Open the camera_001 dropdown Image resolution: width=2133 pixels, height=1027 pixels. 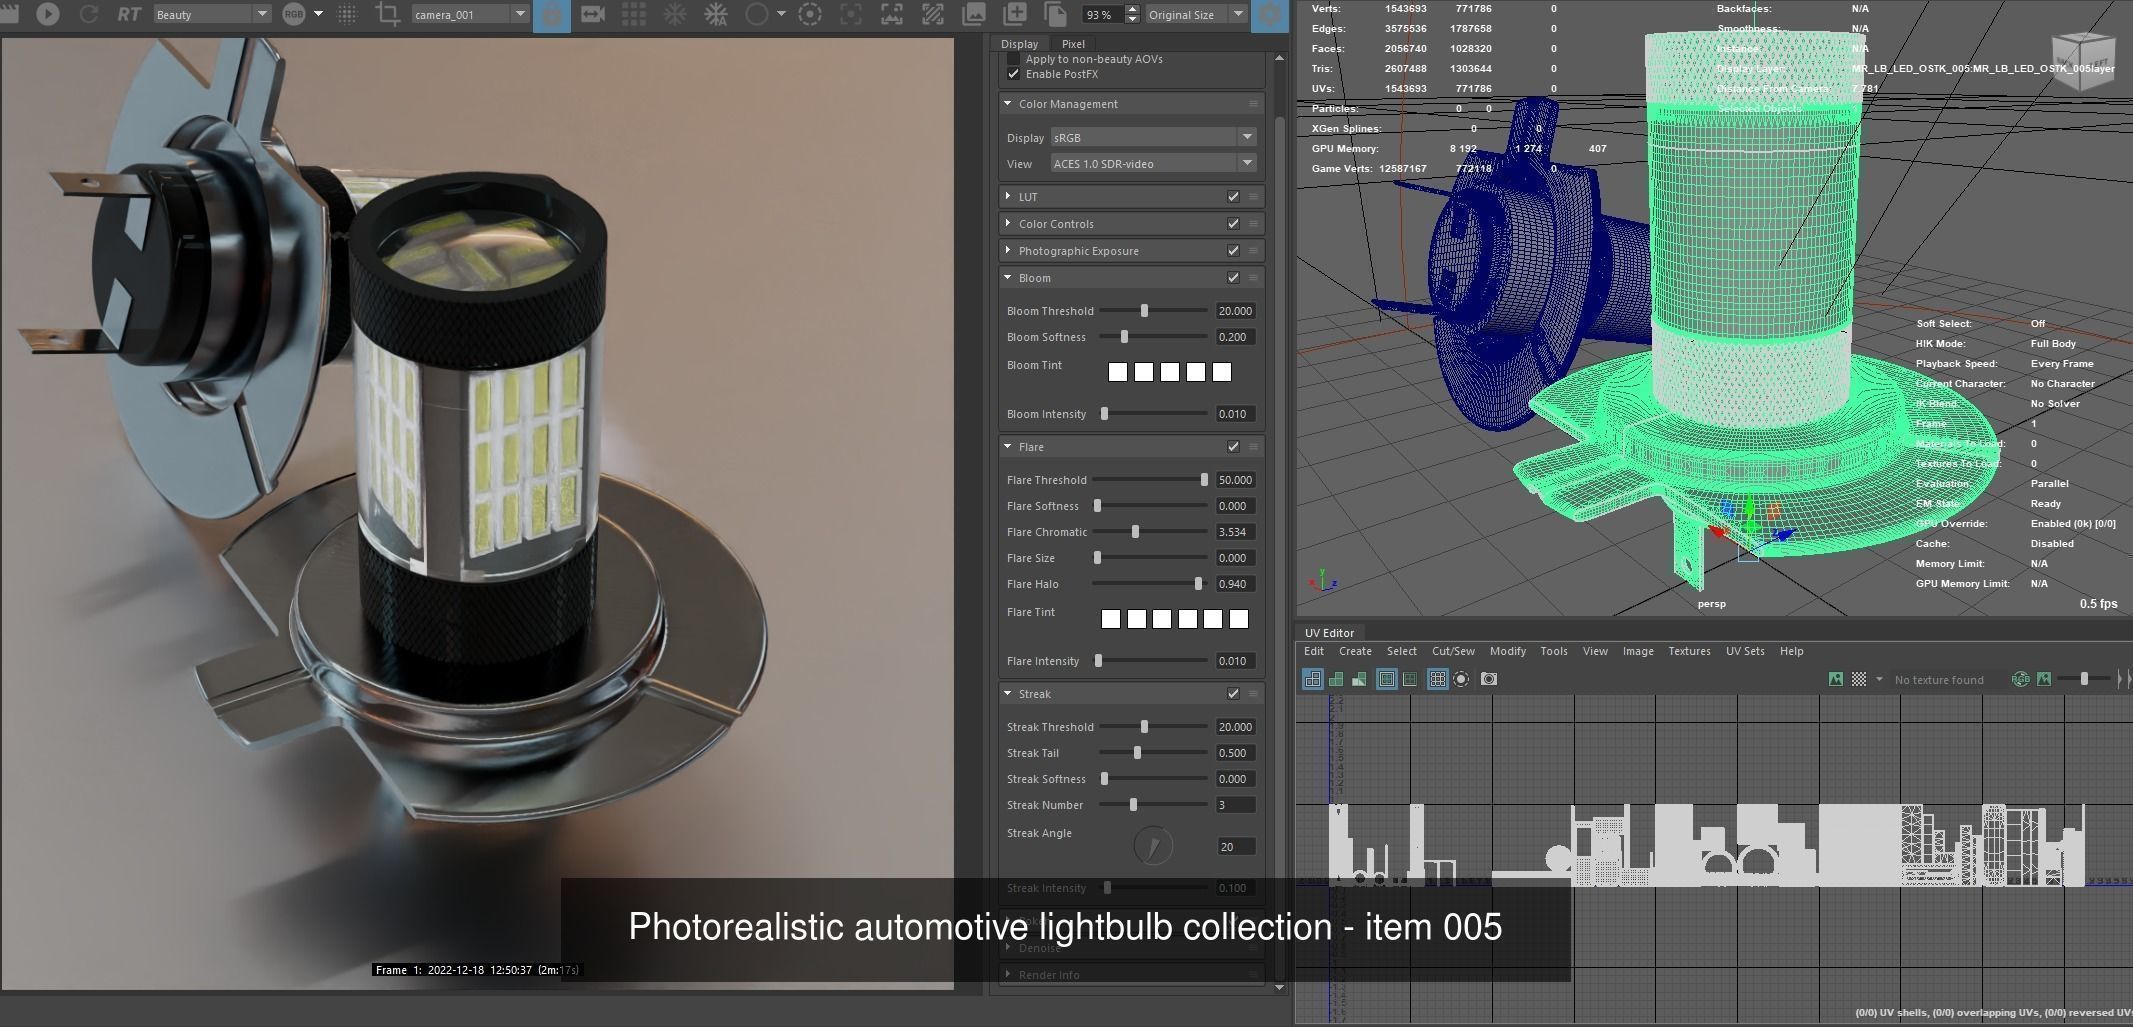(x=470, y=14)
